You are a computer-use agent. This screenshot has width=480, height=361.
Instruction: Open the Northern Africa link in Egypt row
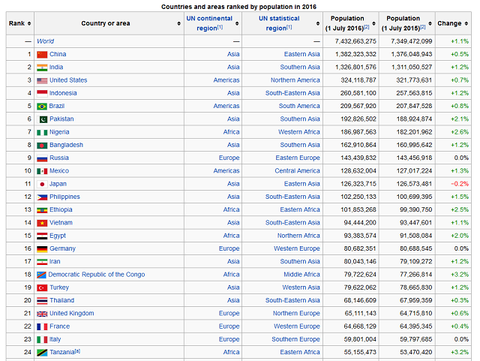[299, 236]
